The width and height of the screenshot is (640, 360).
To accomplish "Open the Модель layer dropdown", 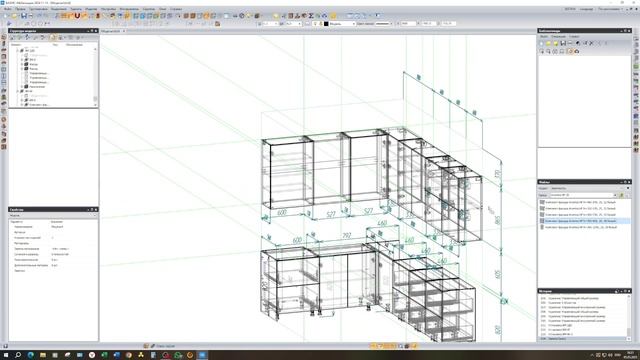I will point(342,24).
